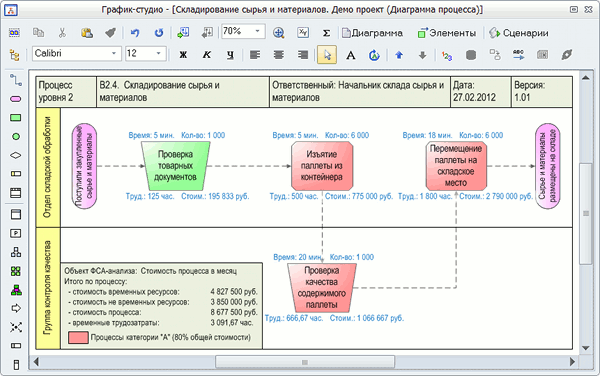
Task: Select the connector line tool in sidebar
Action: [16, 80]
